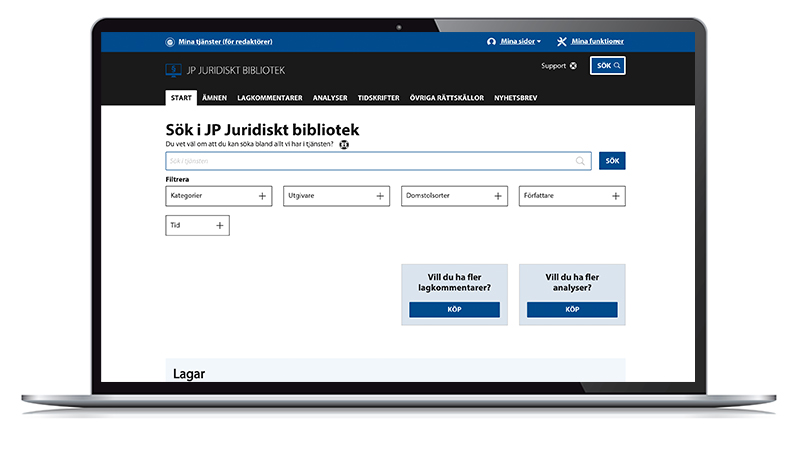
Task: Click the SÖK button in the black header
Action: tap(608, 65)
